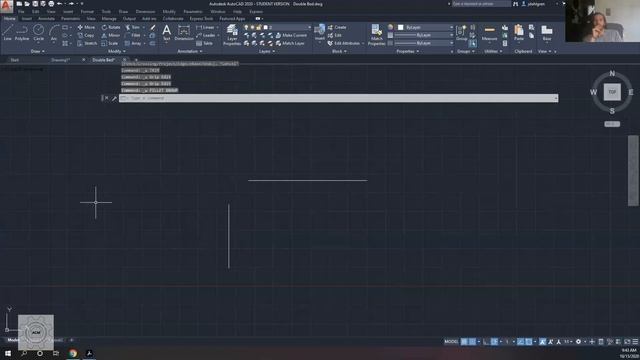This screenshot has width=640, height=360.
Task: Toggle object snap in status bar
Action: [529, 342]
